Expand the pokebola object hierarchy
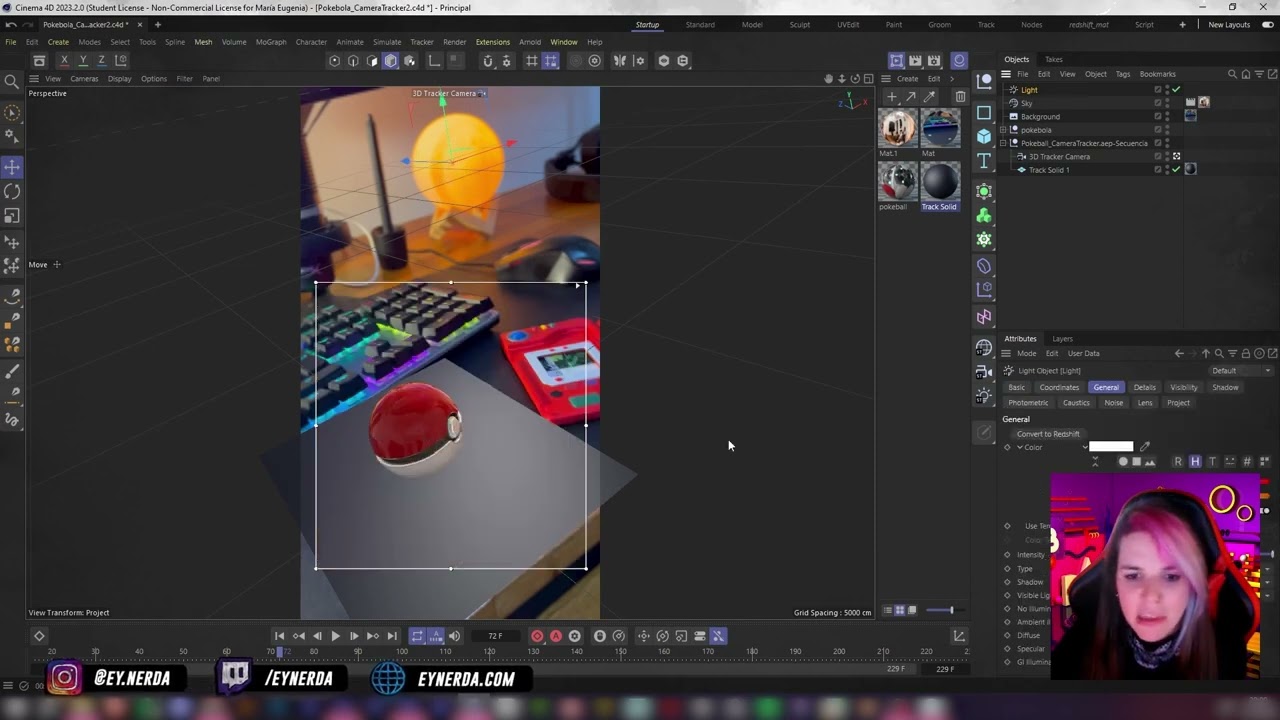Screen dimensions: 1280x720 click(1004, 130)
